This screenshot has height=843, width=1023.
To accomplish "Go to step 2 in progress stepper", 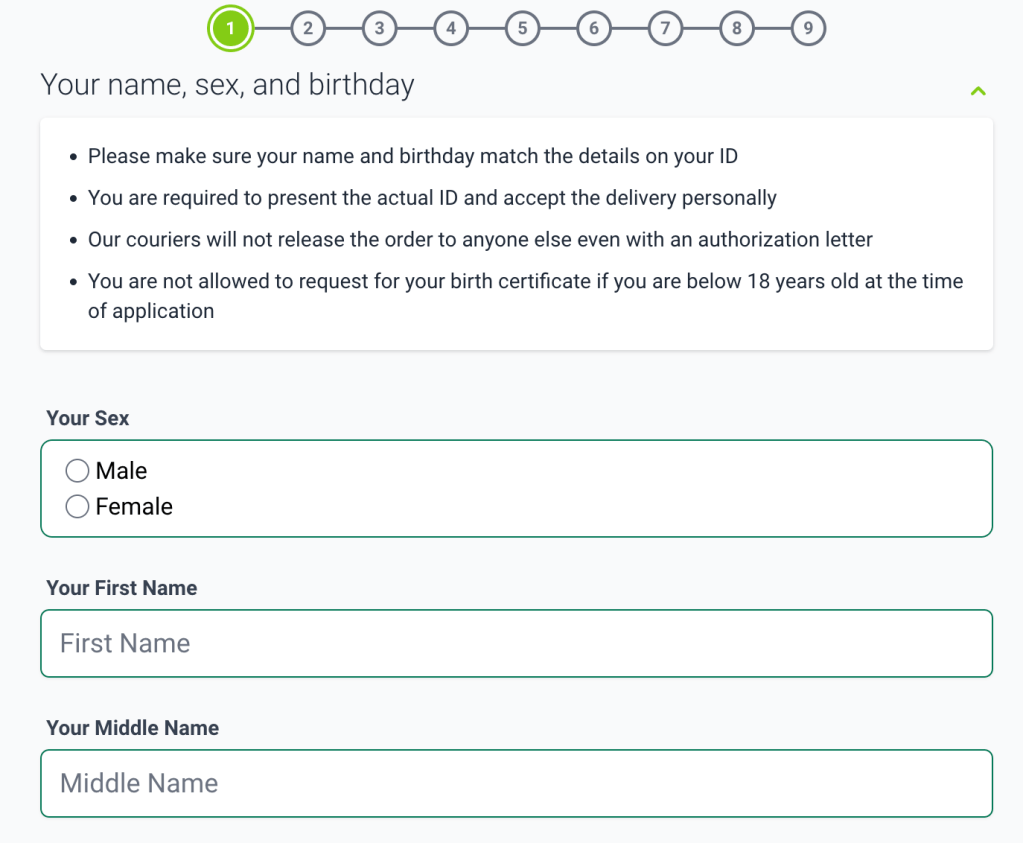I will [308, 29].
